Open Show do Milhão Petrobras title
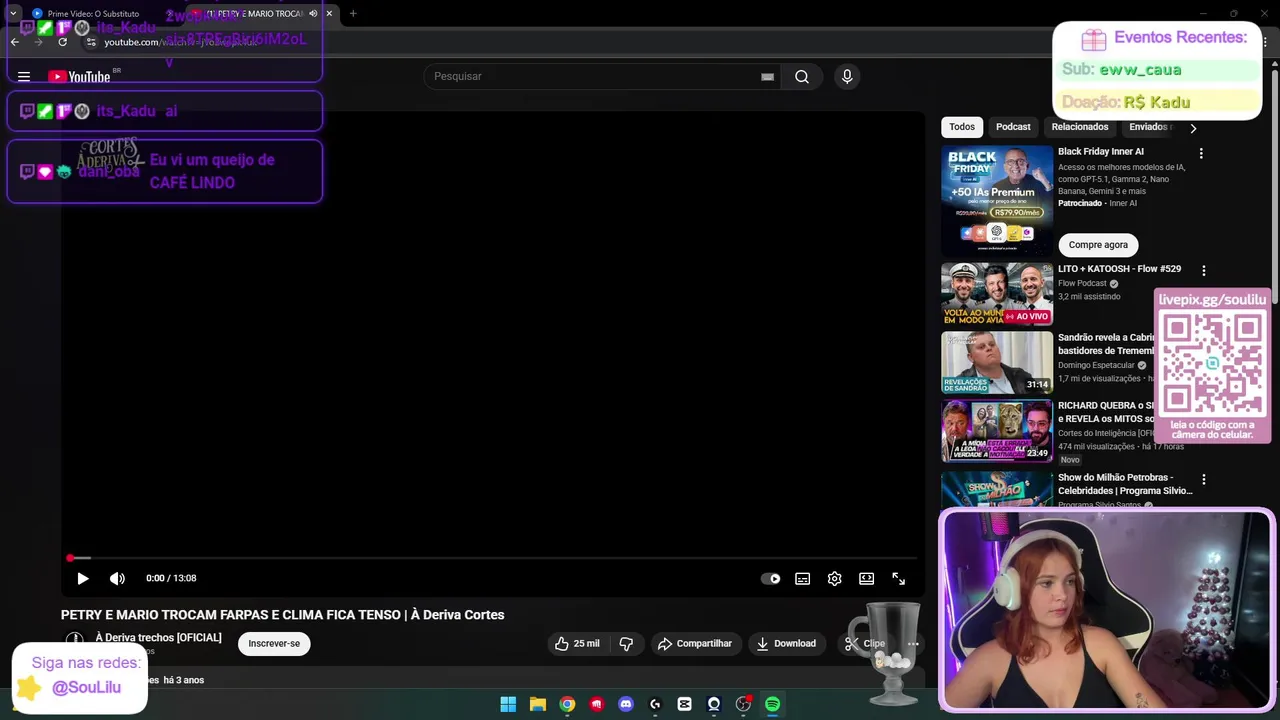 (x=1125, y=484)
